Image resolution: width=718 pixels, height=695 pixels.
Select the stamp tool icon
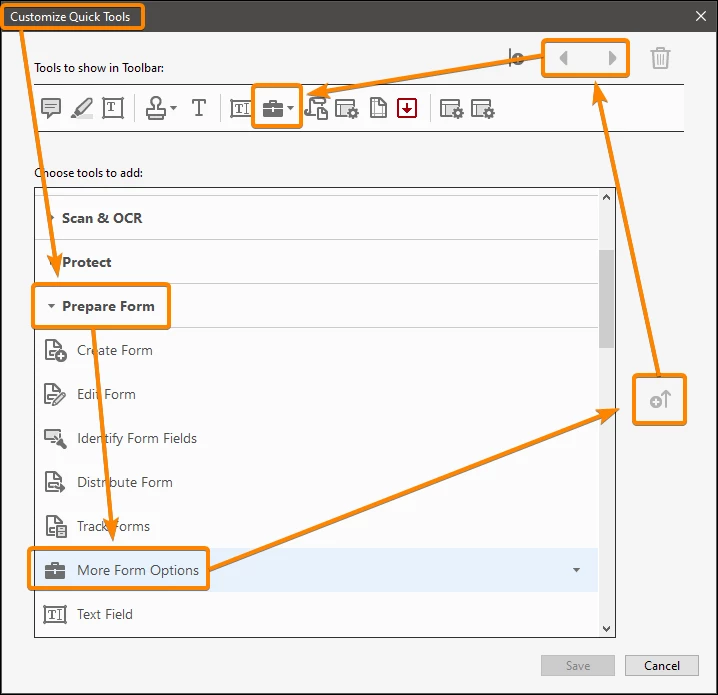pyautogui.click(x=156, y=108)
